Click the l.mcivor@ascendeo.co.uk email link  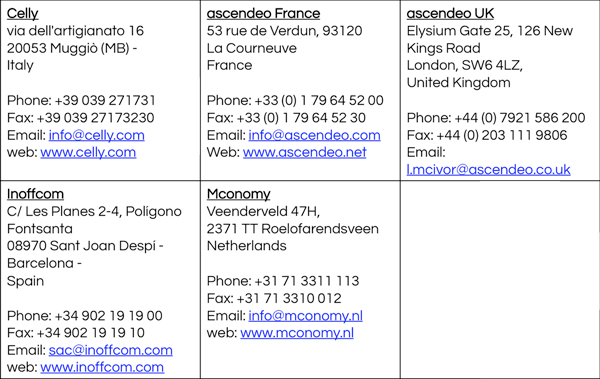[x=488, y=170]
